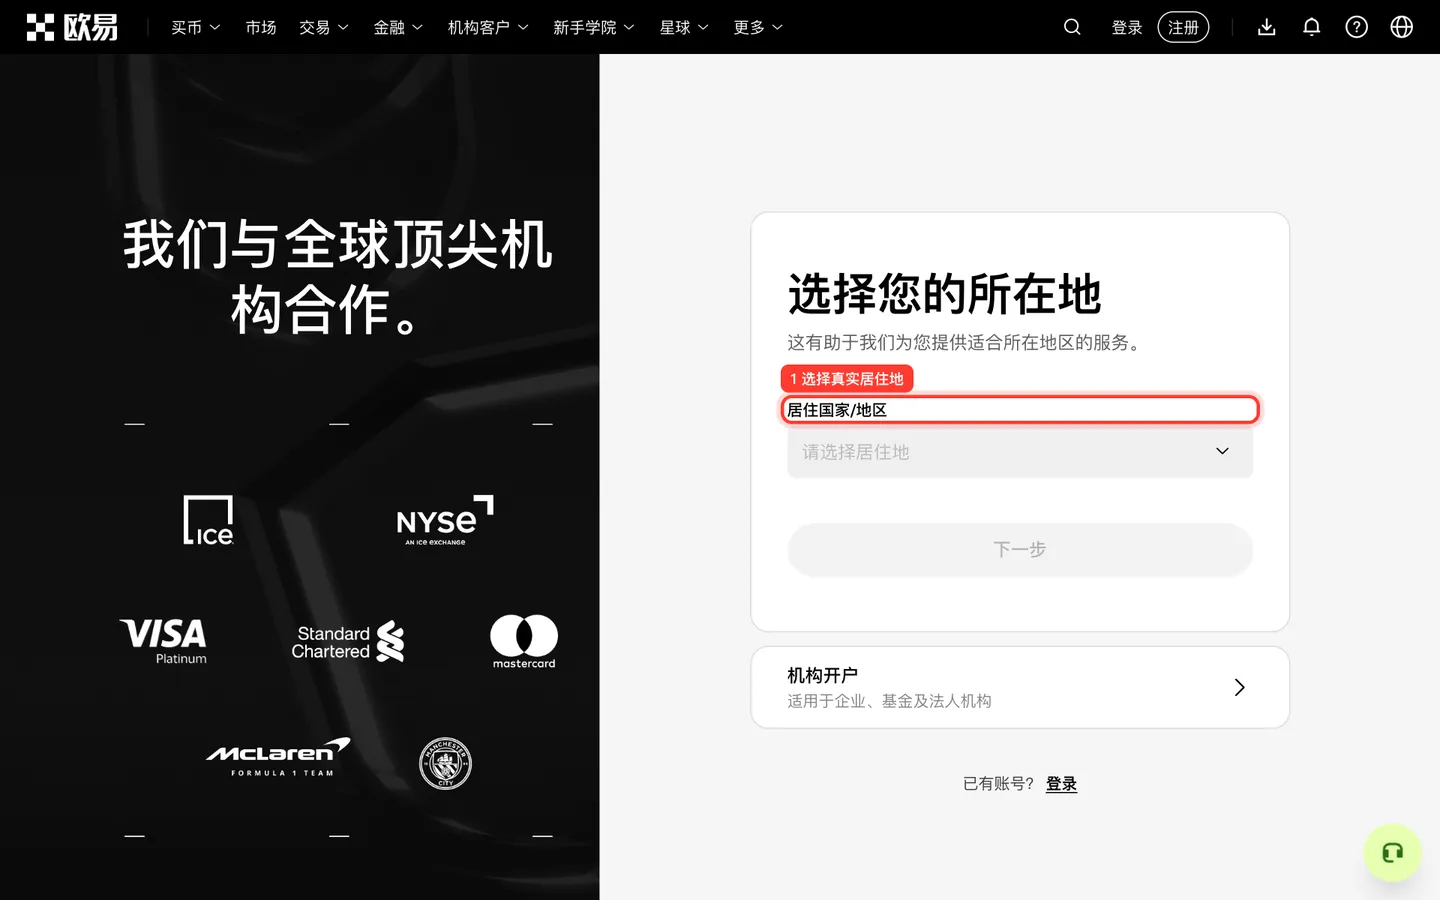The width and height of the screenshot is (1440, 900).
Task: Click the 欧易 OKX logo
Action: (72, 27)
